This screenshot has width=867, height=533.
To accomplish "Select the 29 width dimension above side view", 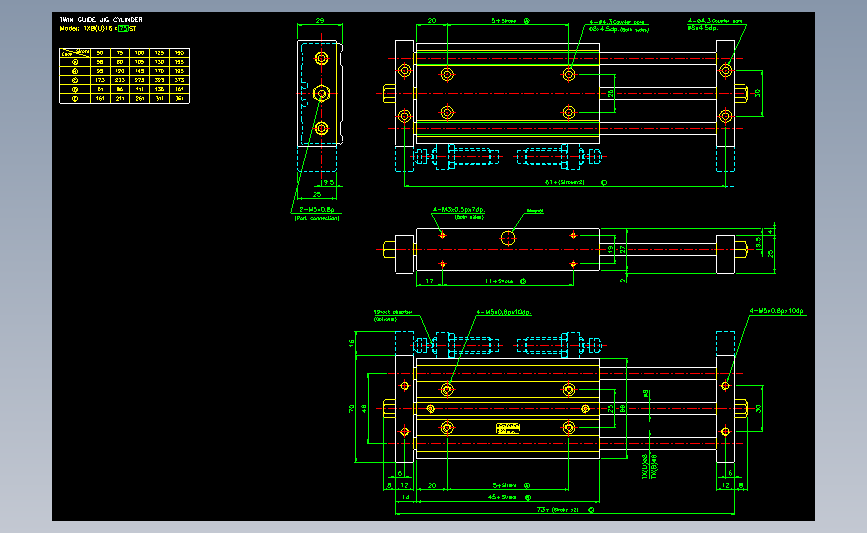I will click(x=320, y=20).
